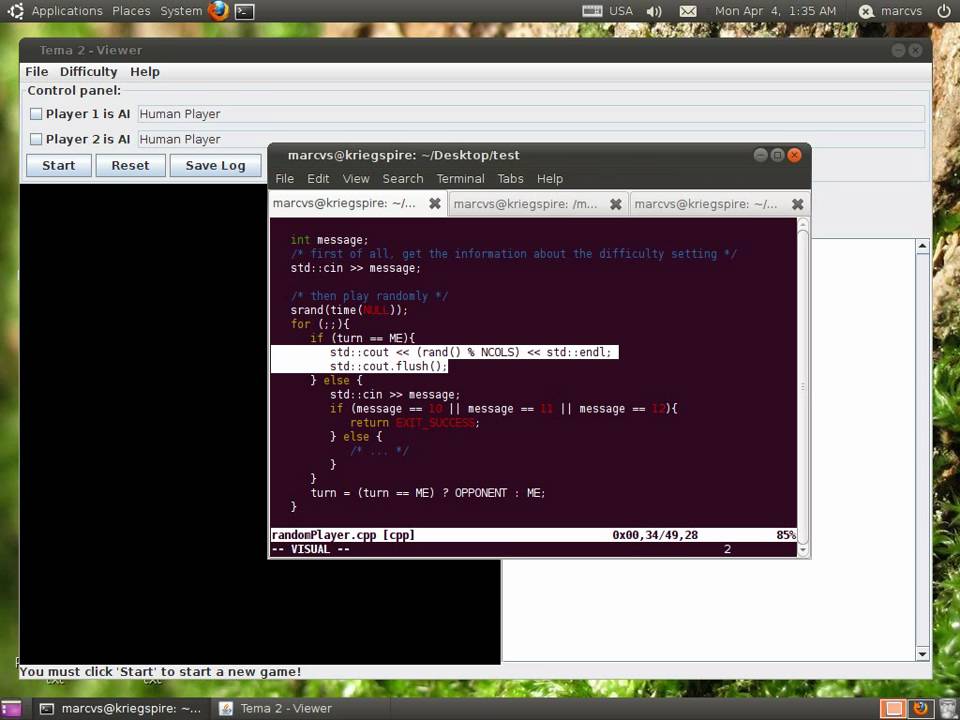Screen dimensions: 960x720
Task: Open the terminal Search menu
Action: pos(403,179)
